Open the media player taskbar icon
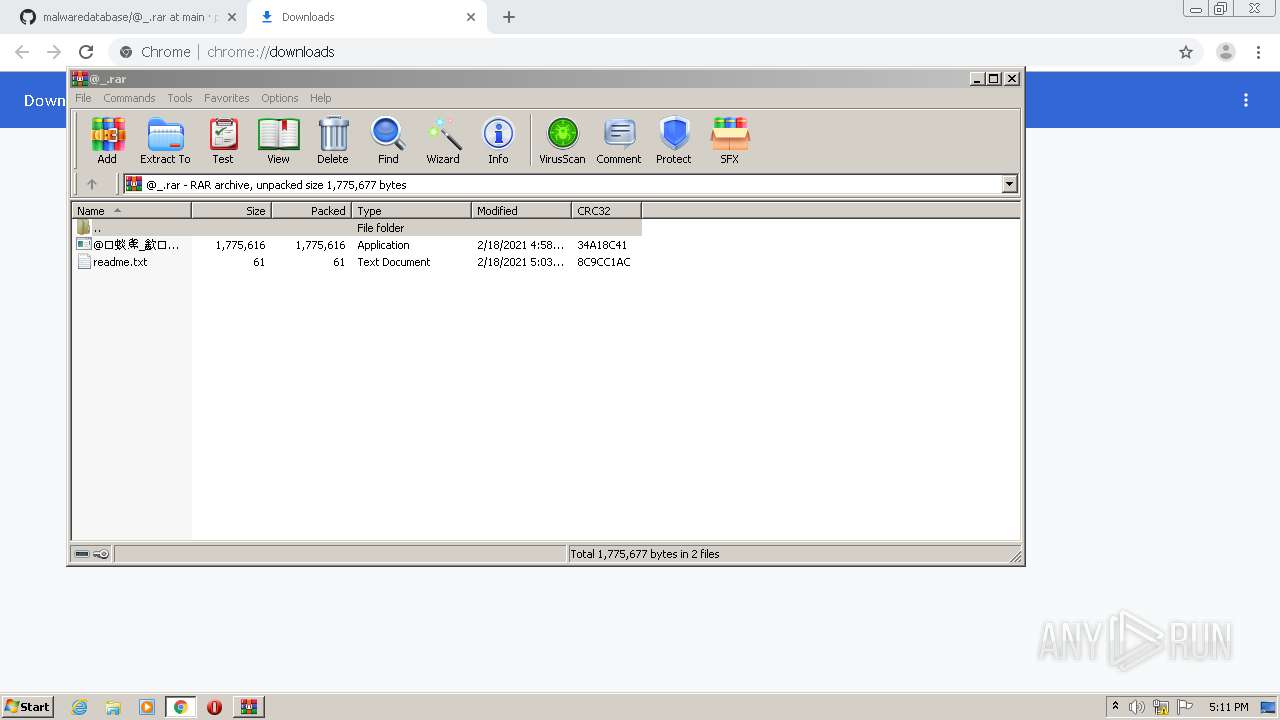This screenshot has height=720, width=1280. [147, 707]
